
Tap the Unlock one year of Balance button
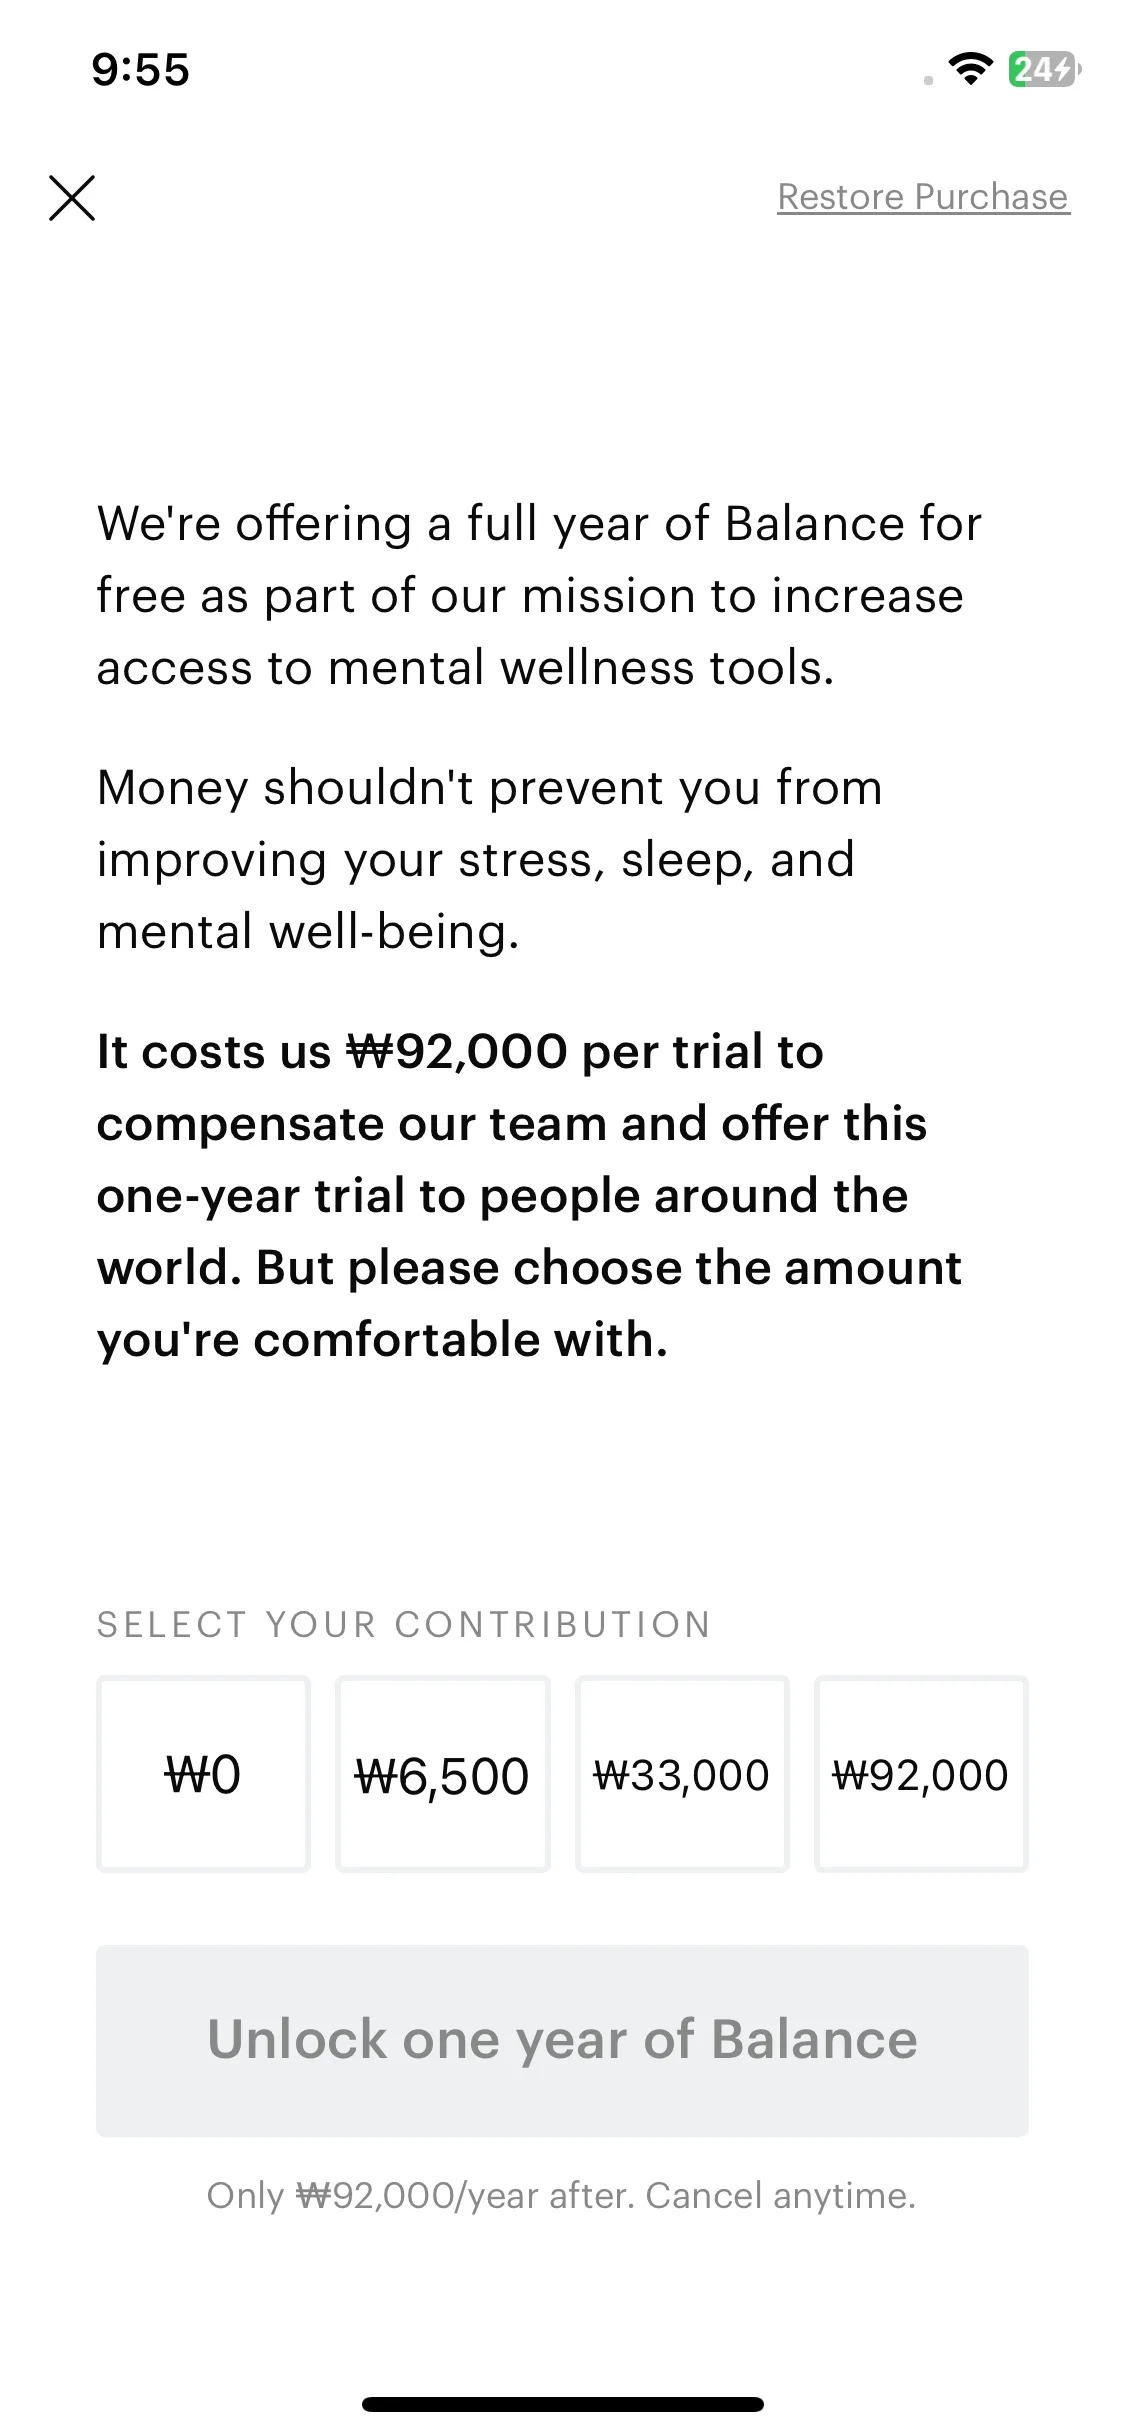tap(562, 2040)
